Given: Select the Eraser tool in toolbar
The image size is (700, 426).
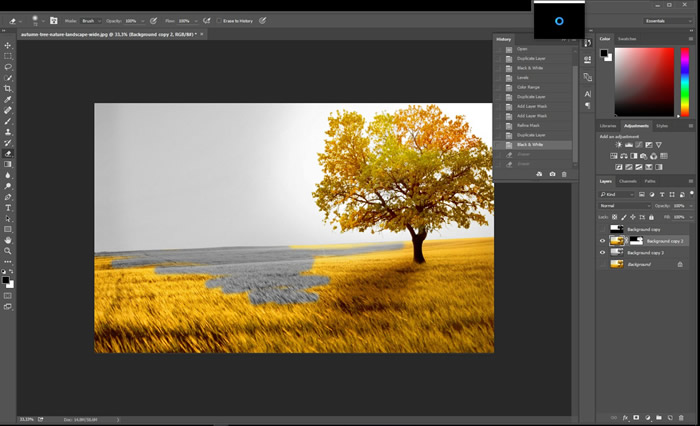Looking at the screenshot, I should click(x=8, y=154).
